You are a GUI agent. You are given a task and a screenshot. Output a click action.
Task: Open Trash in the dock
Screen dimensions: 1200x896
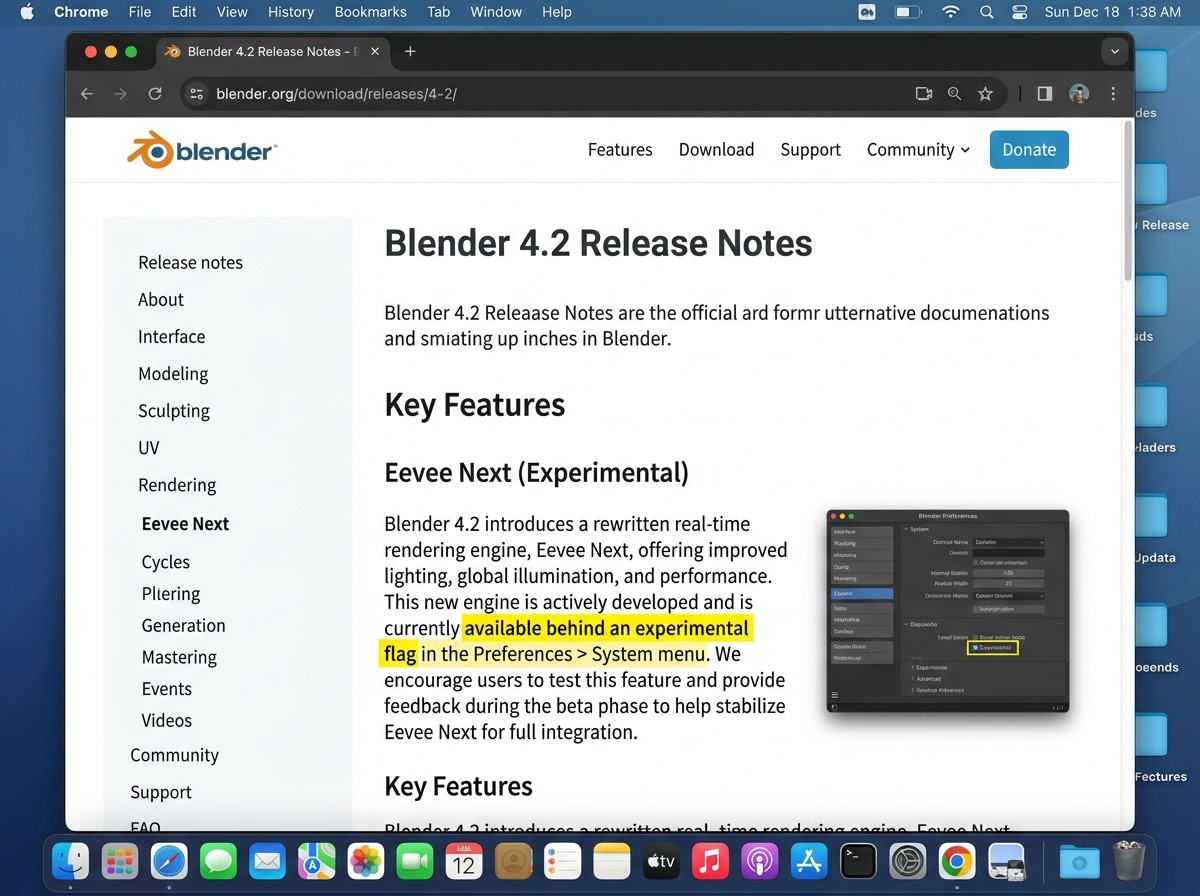click(1128, 861)
